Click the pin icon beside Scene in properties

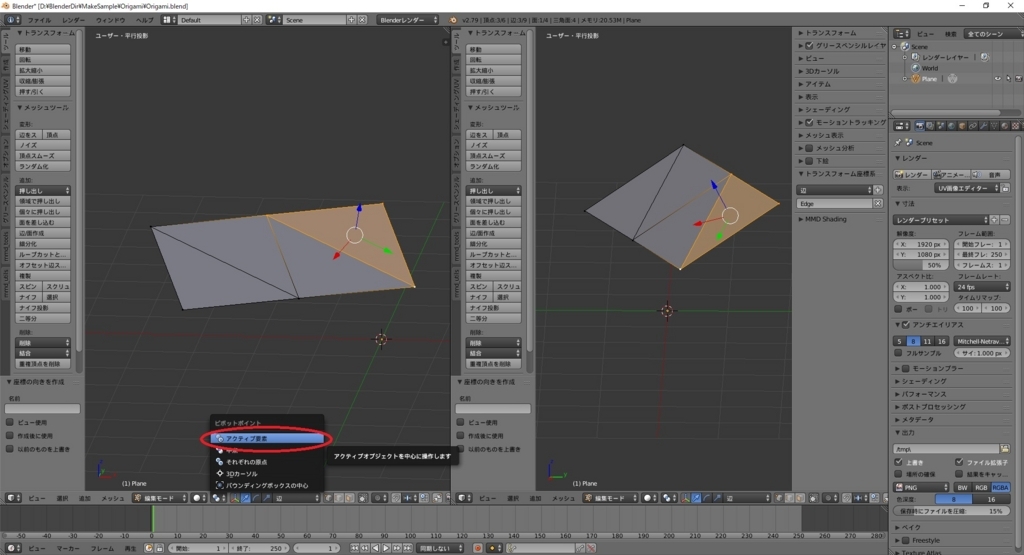(x=898, y=142)
